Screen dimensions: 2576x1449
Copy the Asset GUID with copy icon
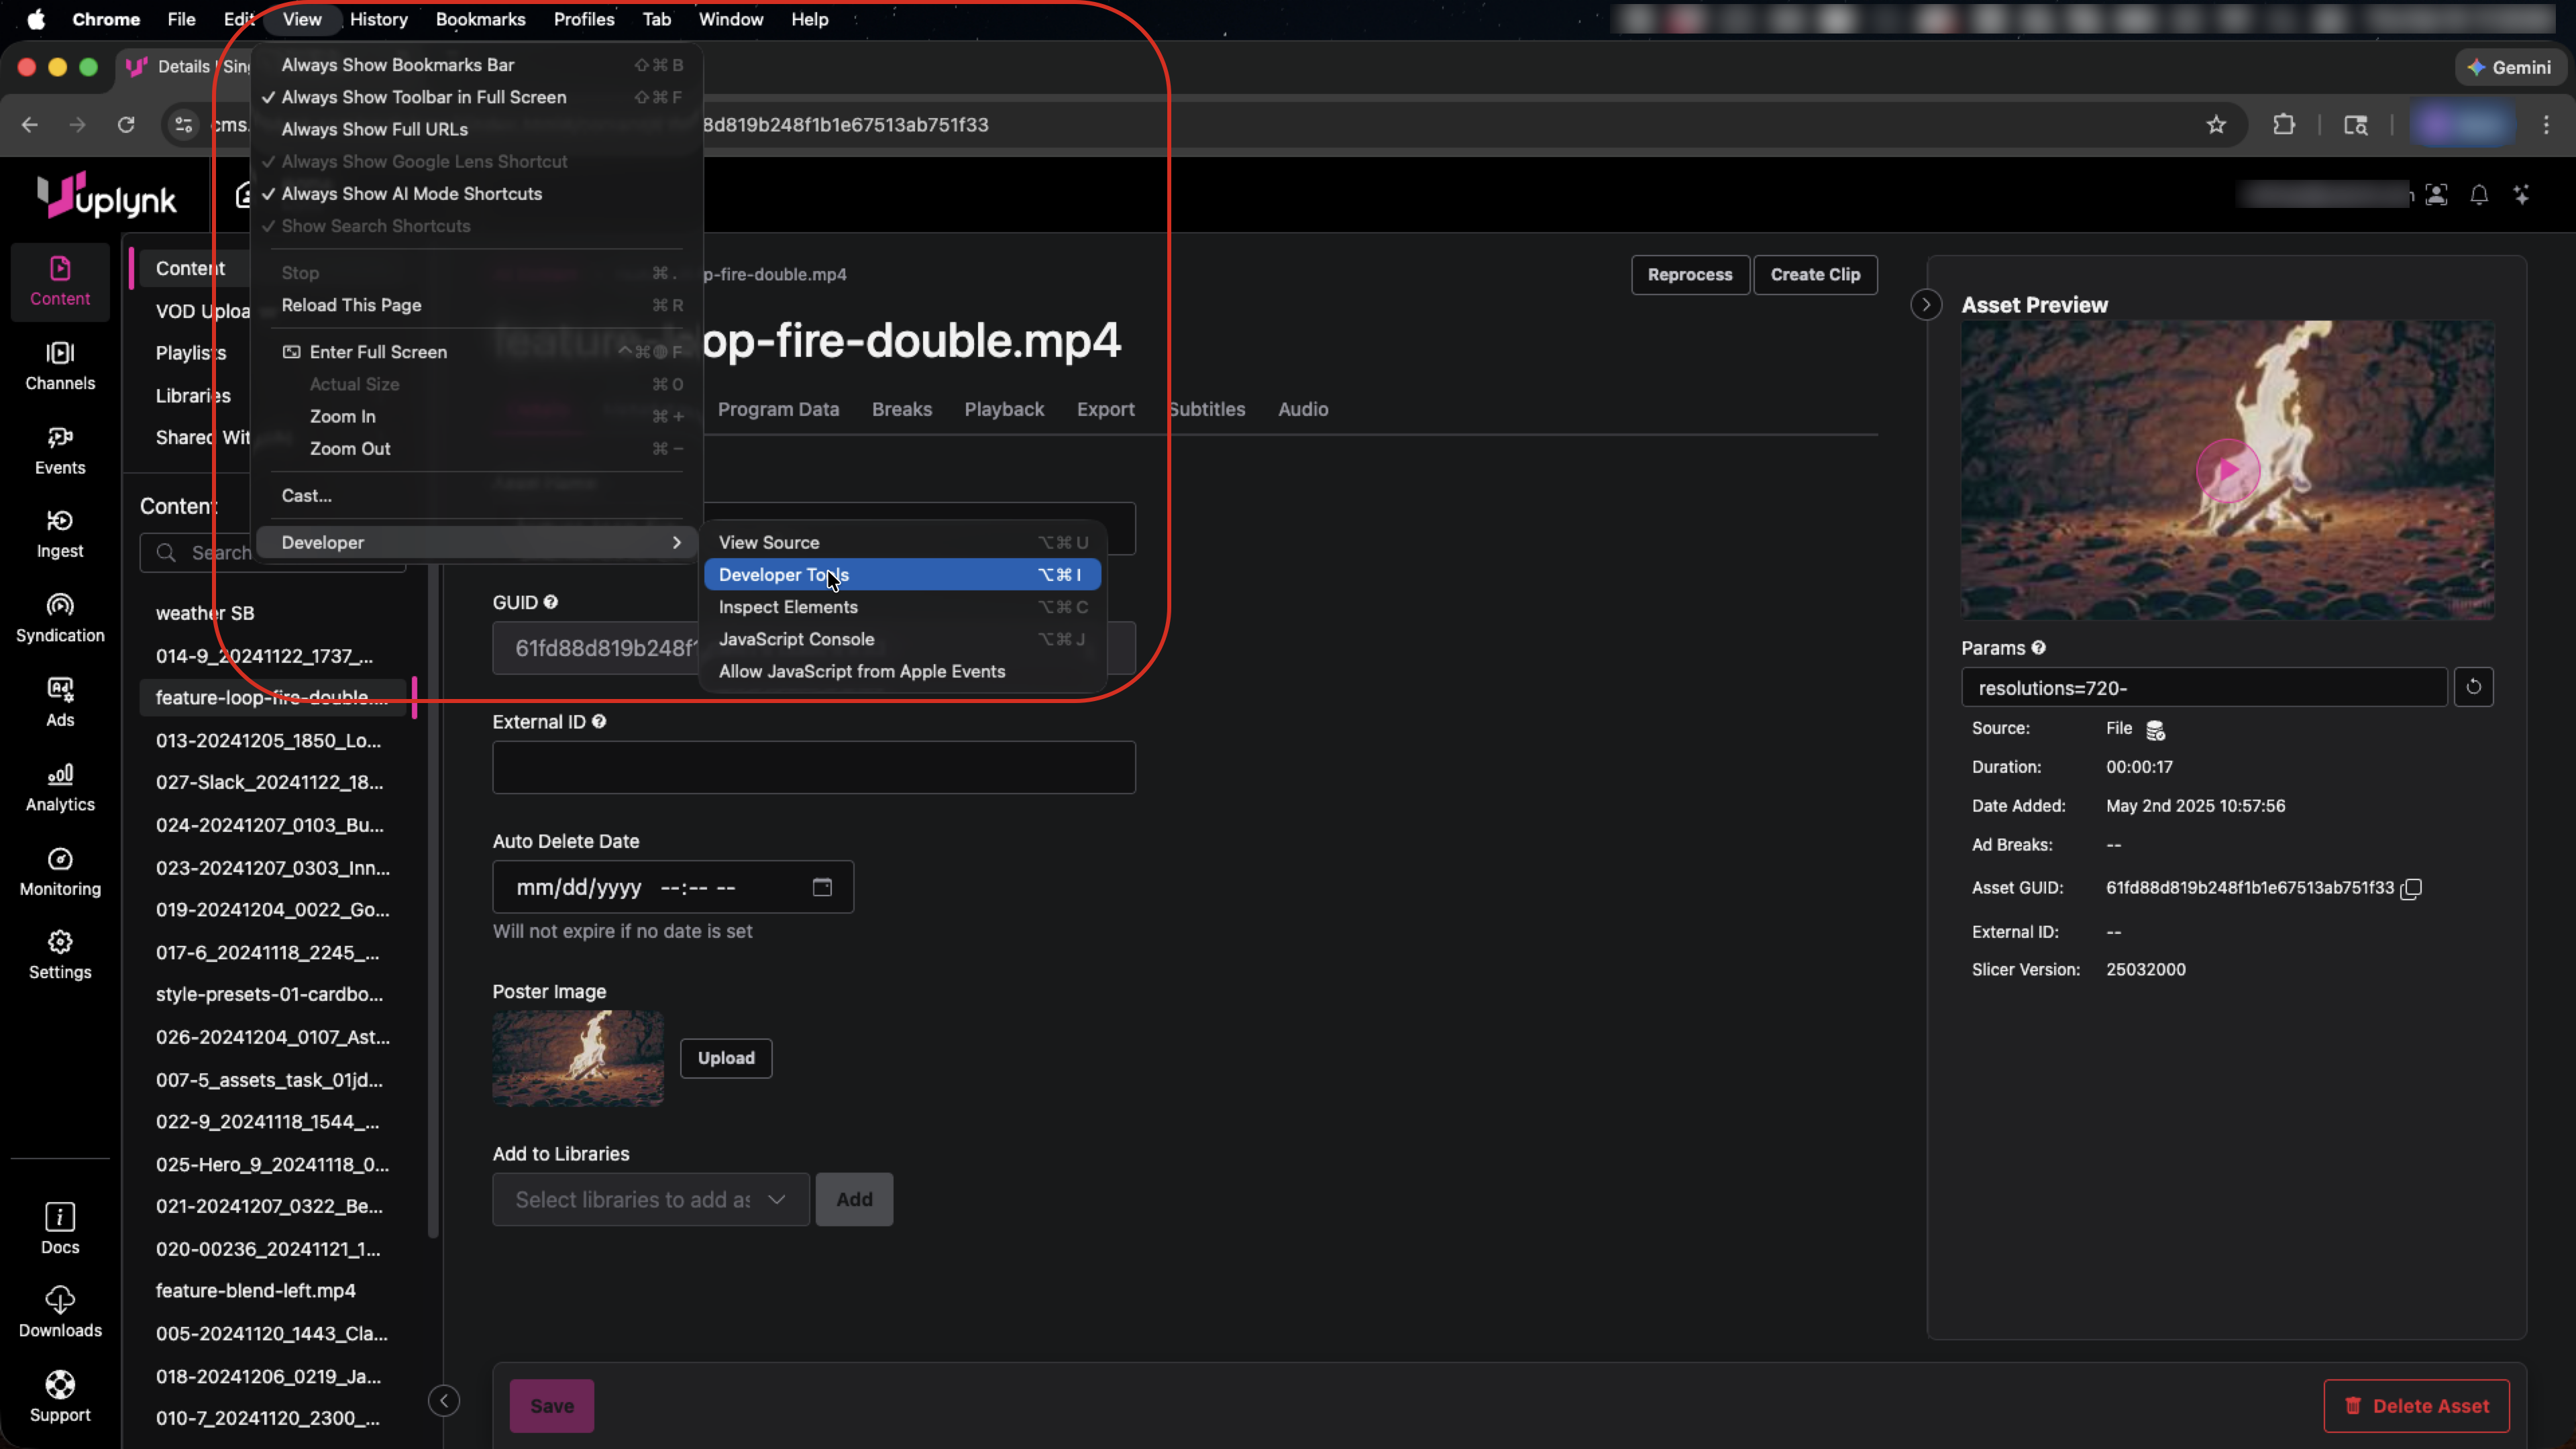click(2411, 888)
